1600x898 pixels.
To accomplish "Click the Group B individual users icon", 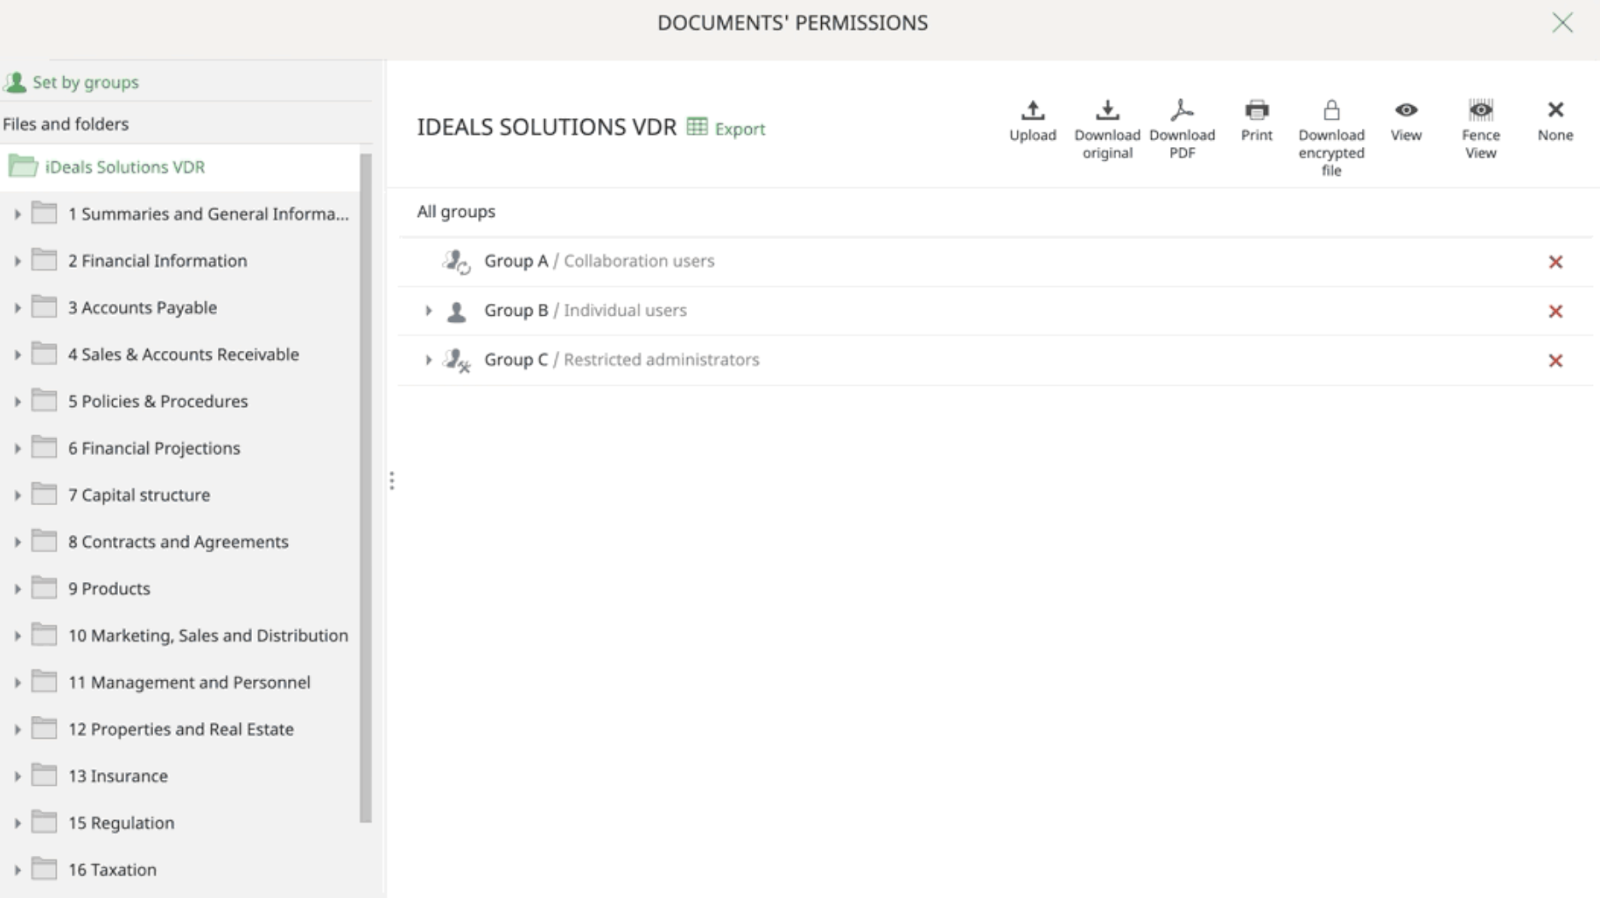I will (x=456, y=312).
